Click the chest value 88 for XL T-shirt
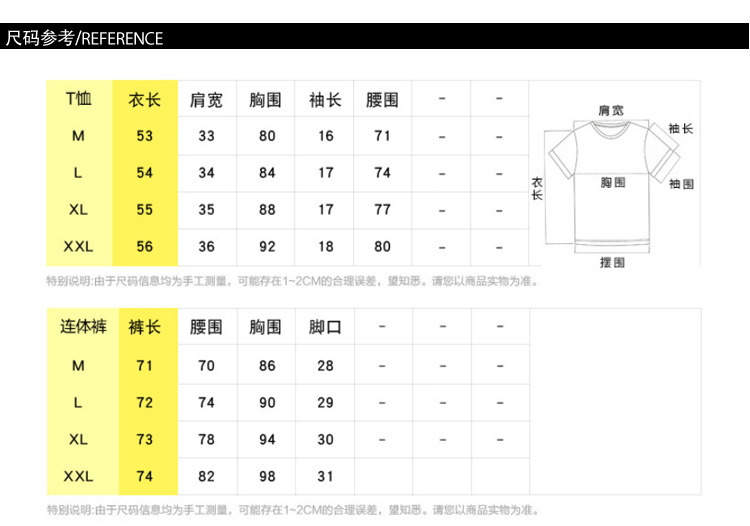Image resolution: width=750 pixels, height=526 pixels. click(x=267, y=210)
